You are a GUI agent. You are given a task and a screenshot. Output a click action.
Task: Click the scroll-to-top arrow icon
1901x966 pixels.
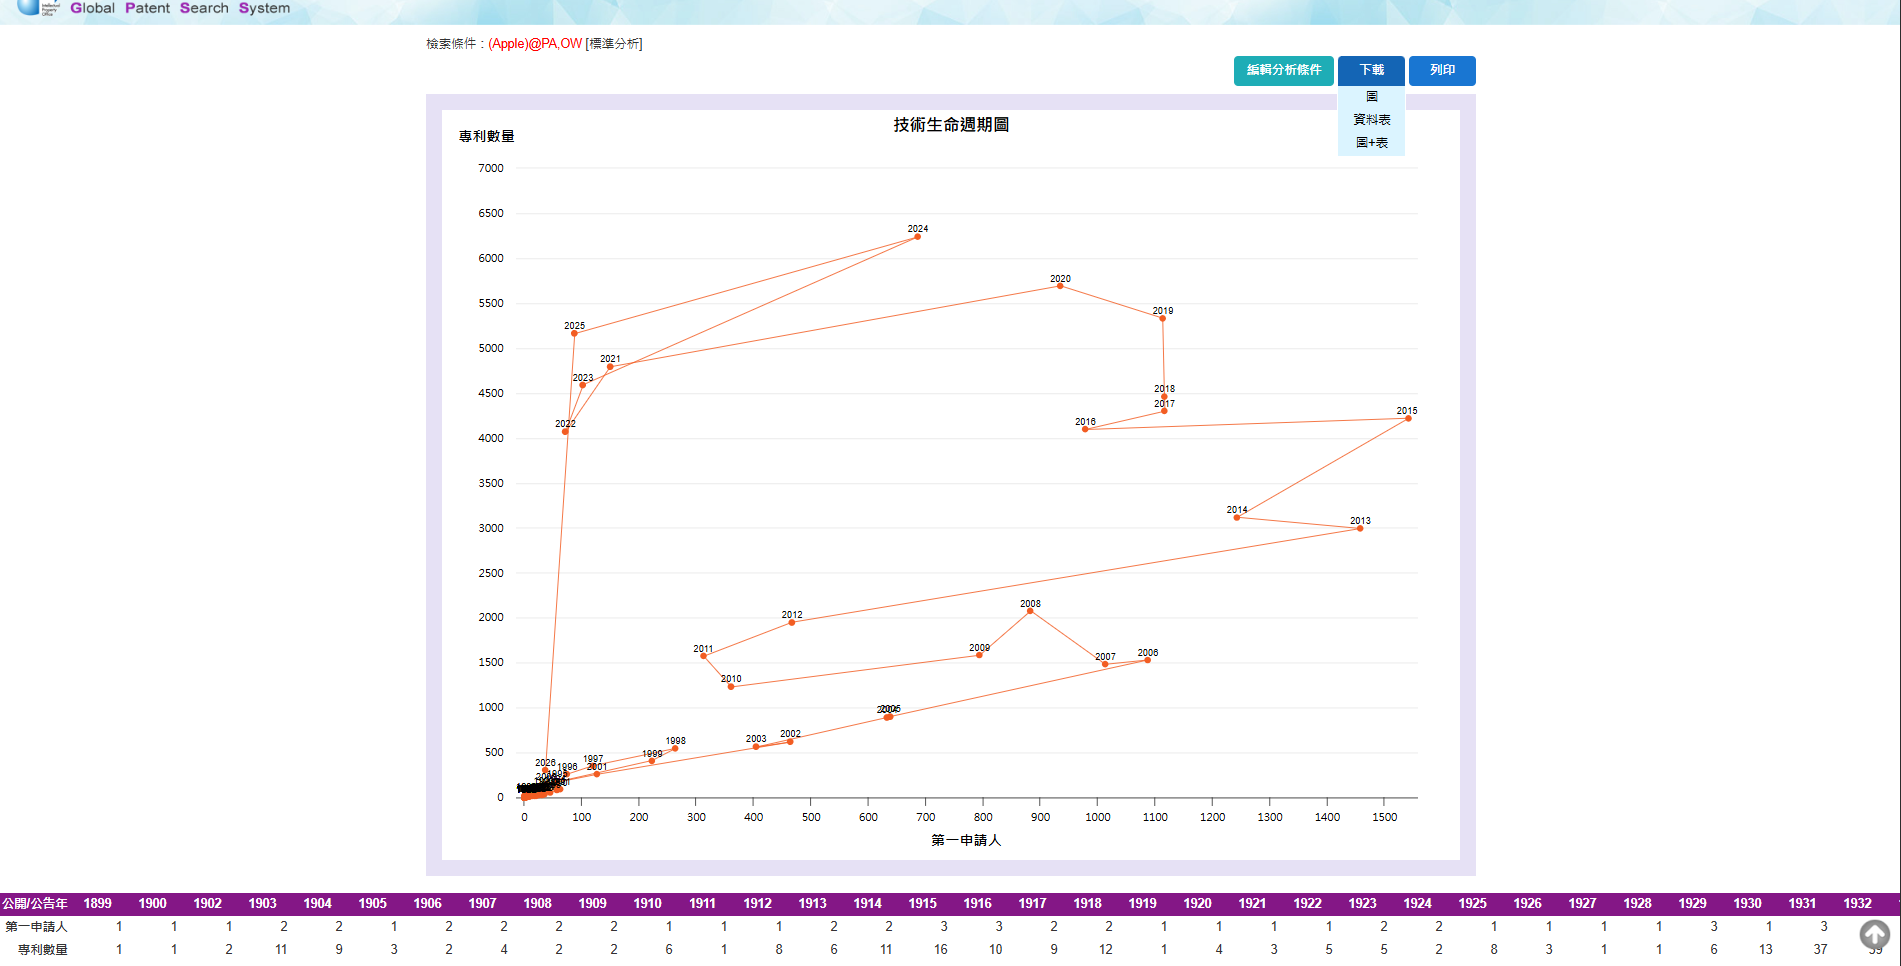[1874, 935]
